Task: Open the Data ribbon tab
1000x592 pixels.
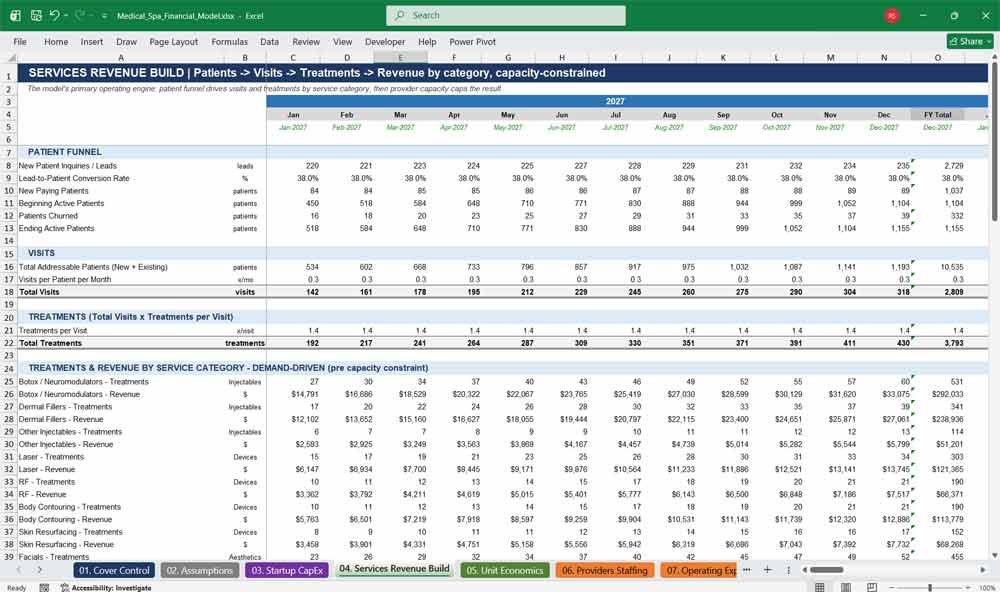Action: (269, 41)
